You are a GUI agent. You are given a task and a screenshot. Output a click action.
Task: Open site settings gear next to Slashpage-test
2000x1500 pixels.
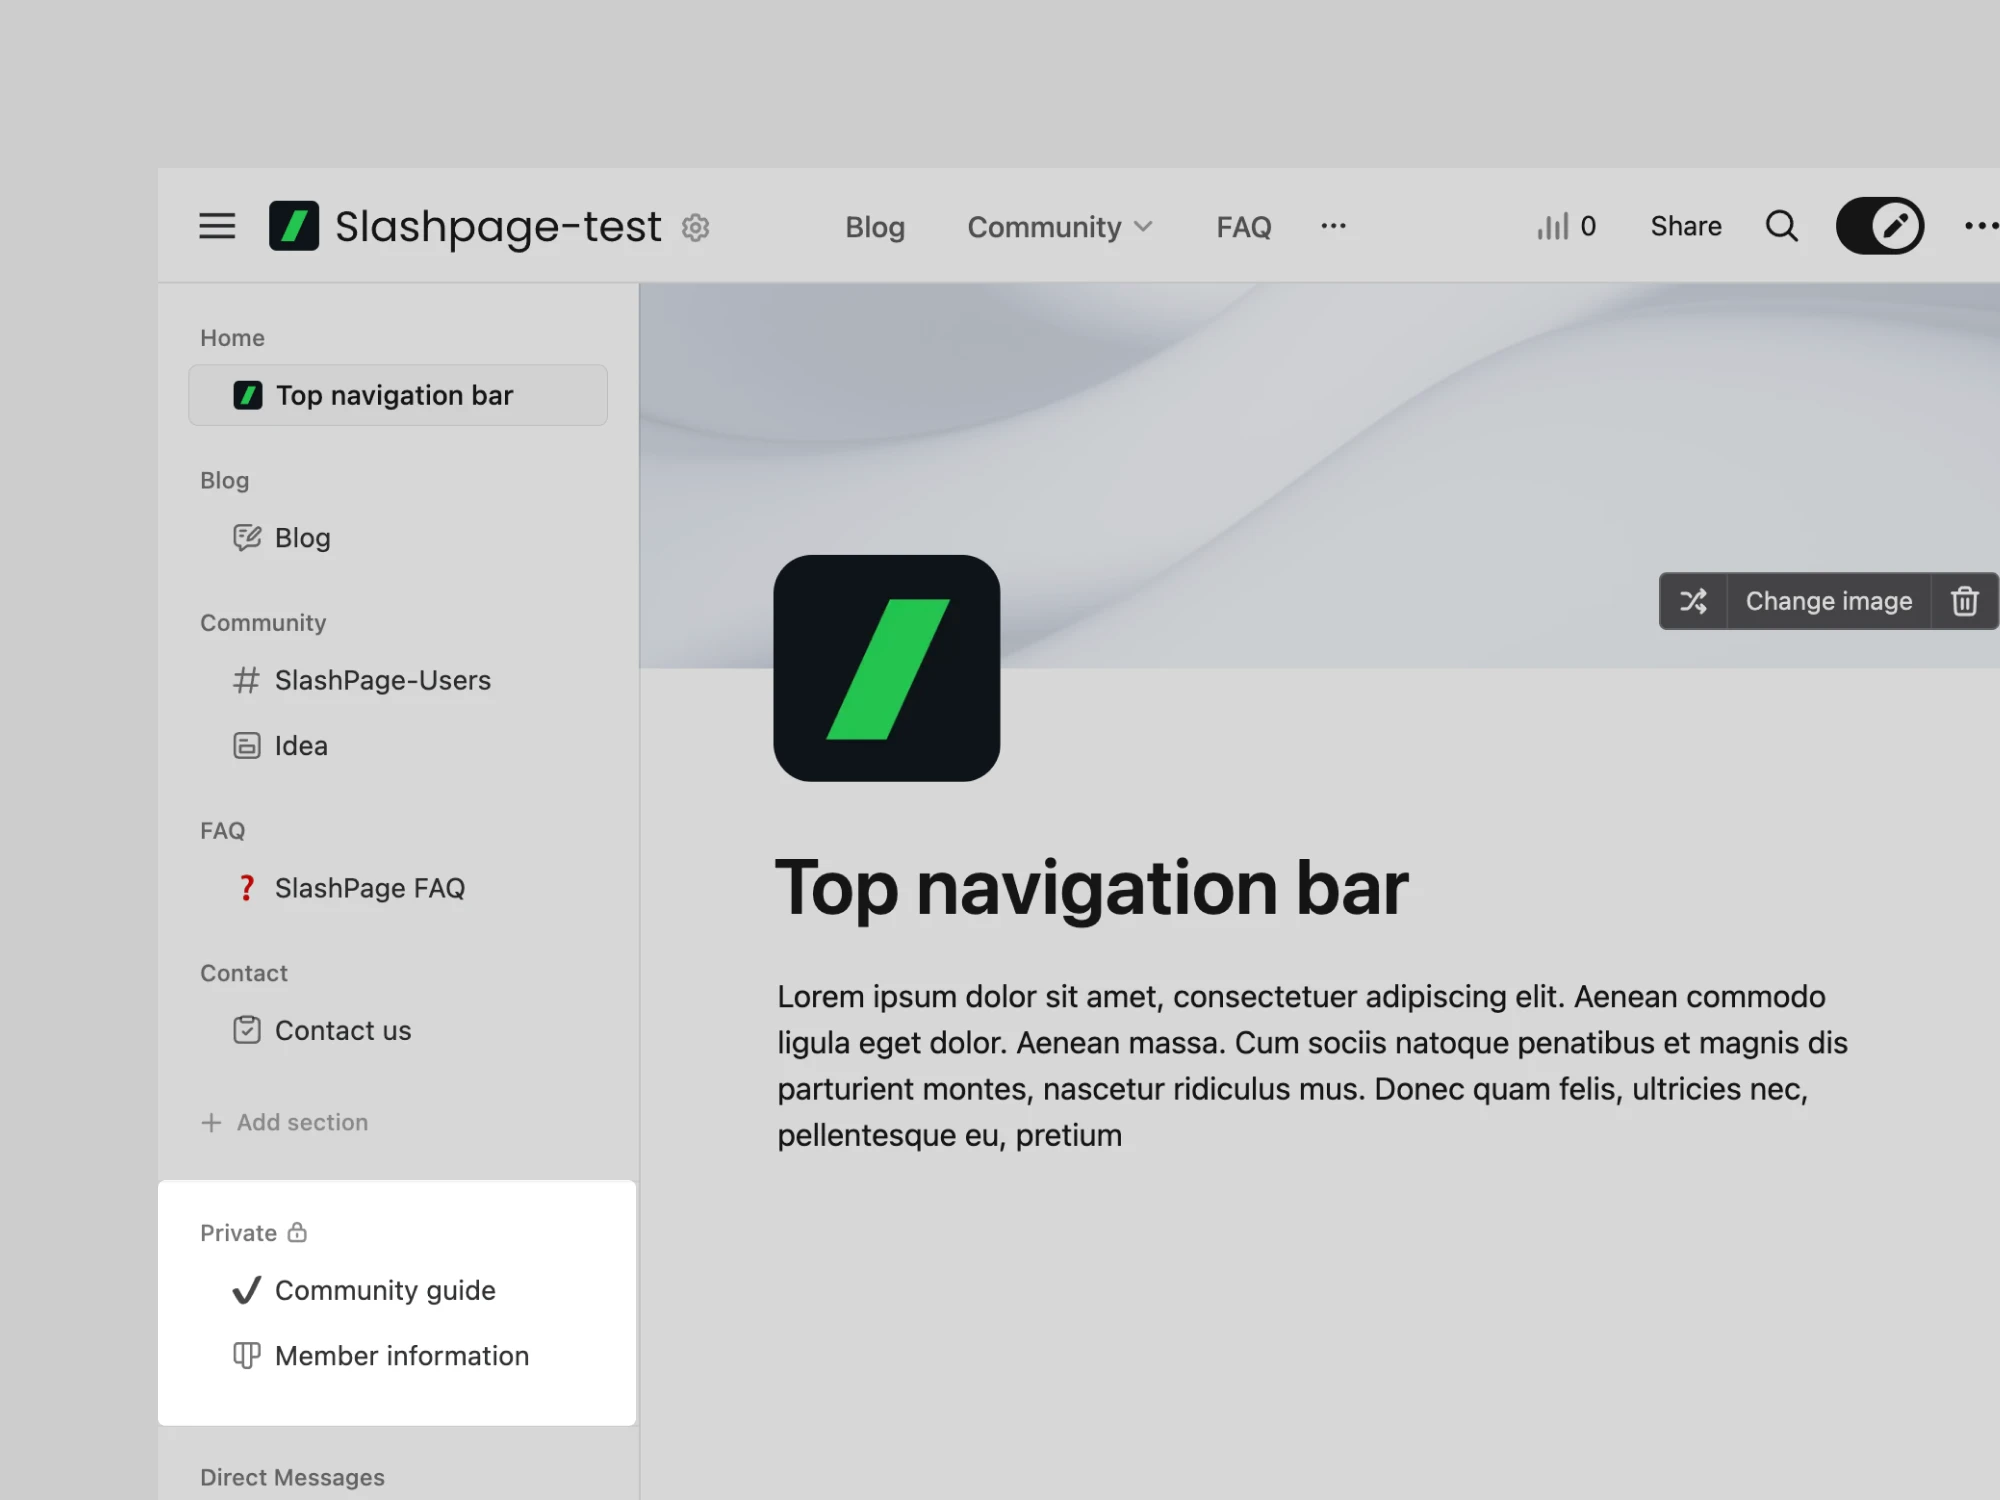(x=696, y=228)
